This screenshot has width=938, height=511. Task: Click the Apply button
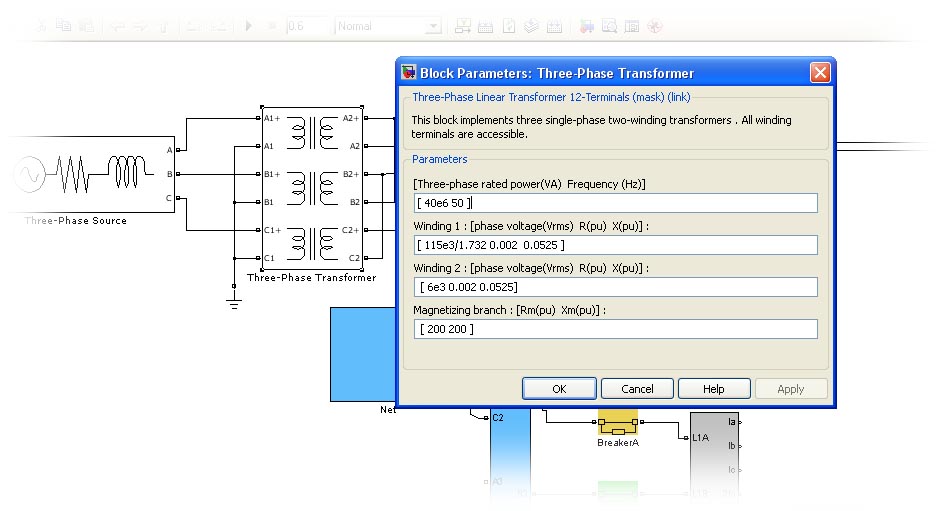pos(790,389)
